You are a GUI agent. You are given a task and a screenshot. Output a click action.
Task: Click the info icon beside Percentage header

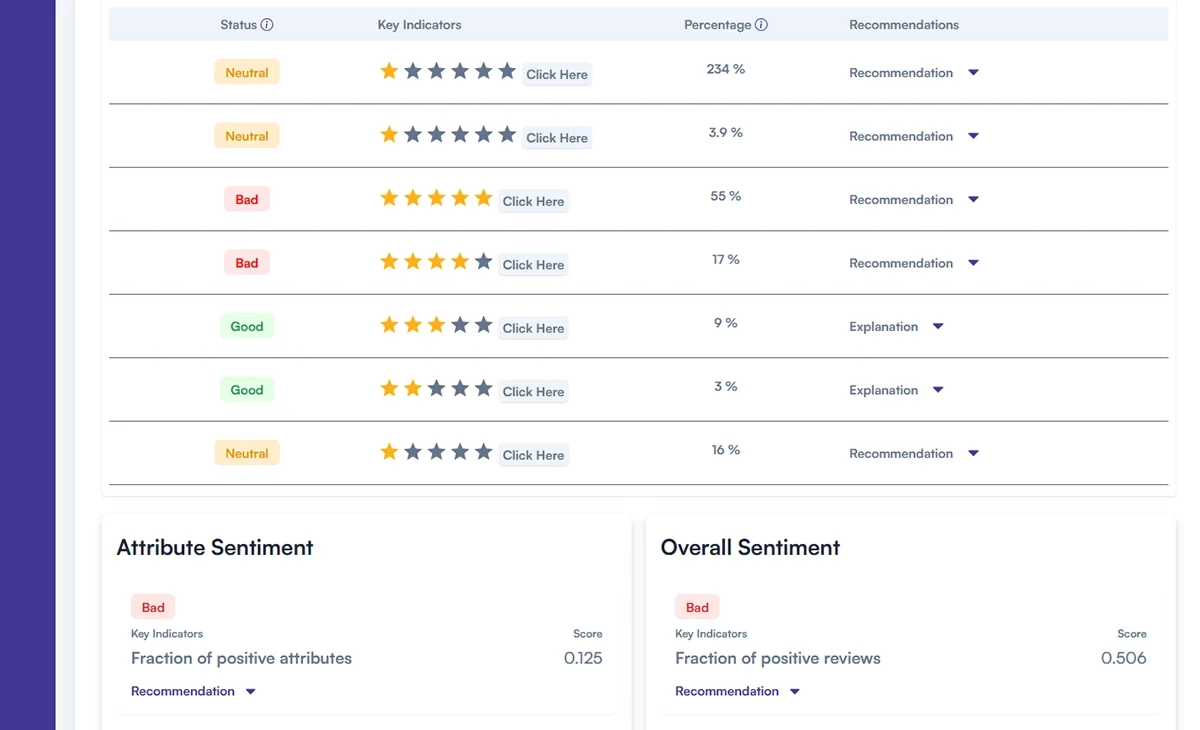point(761,25)
